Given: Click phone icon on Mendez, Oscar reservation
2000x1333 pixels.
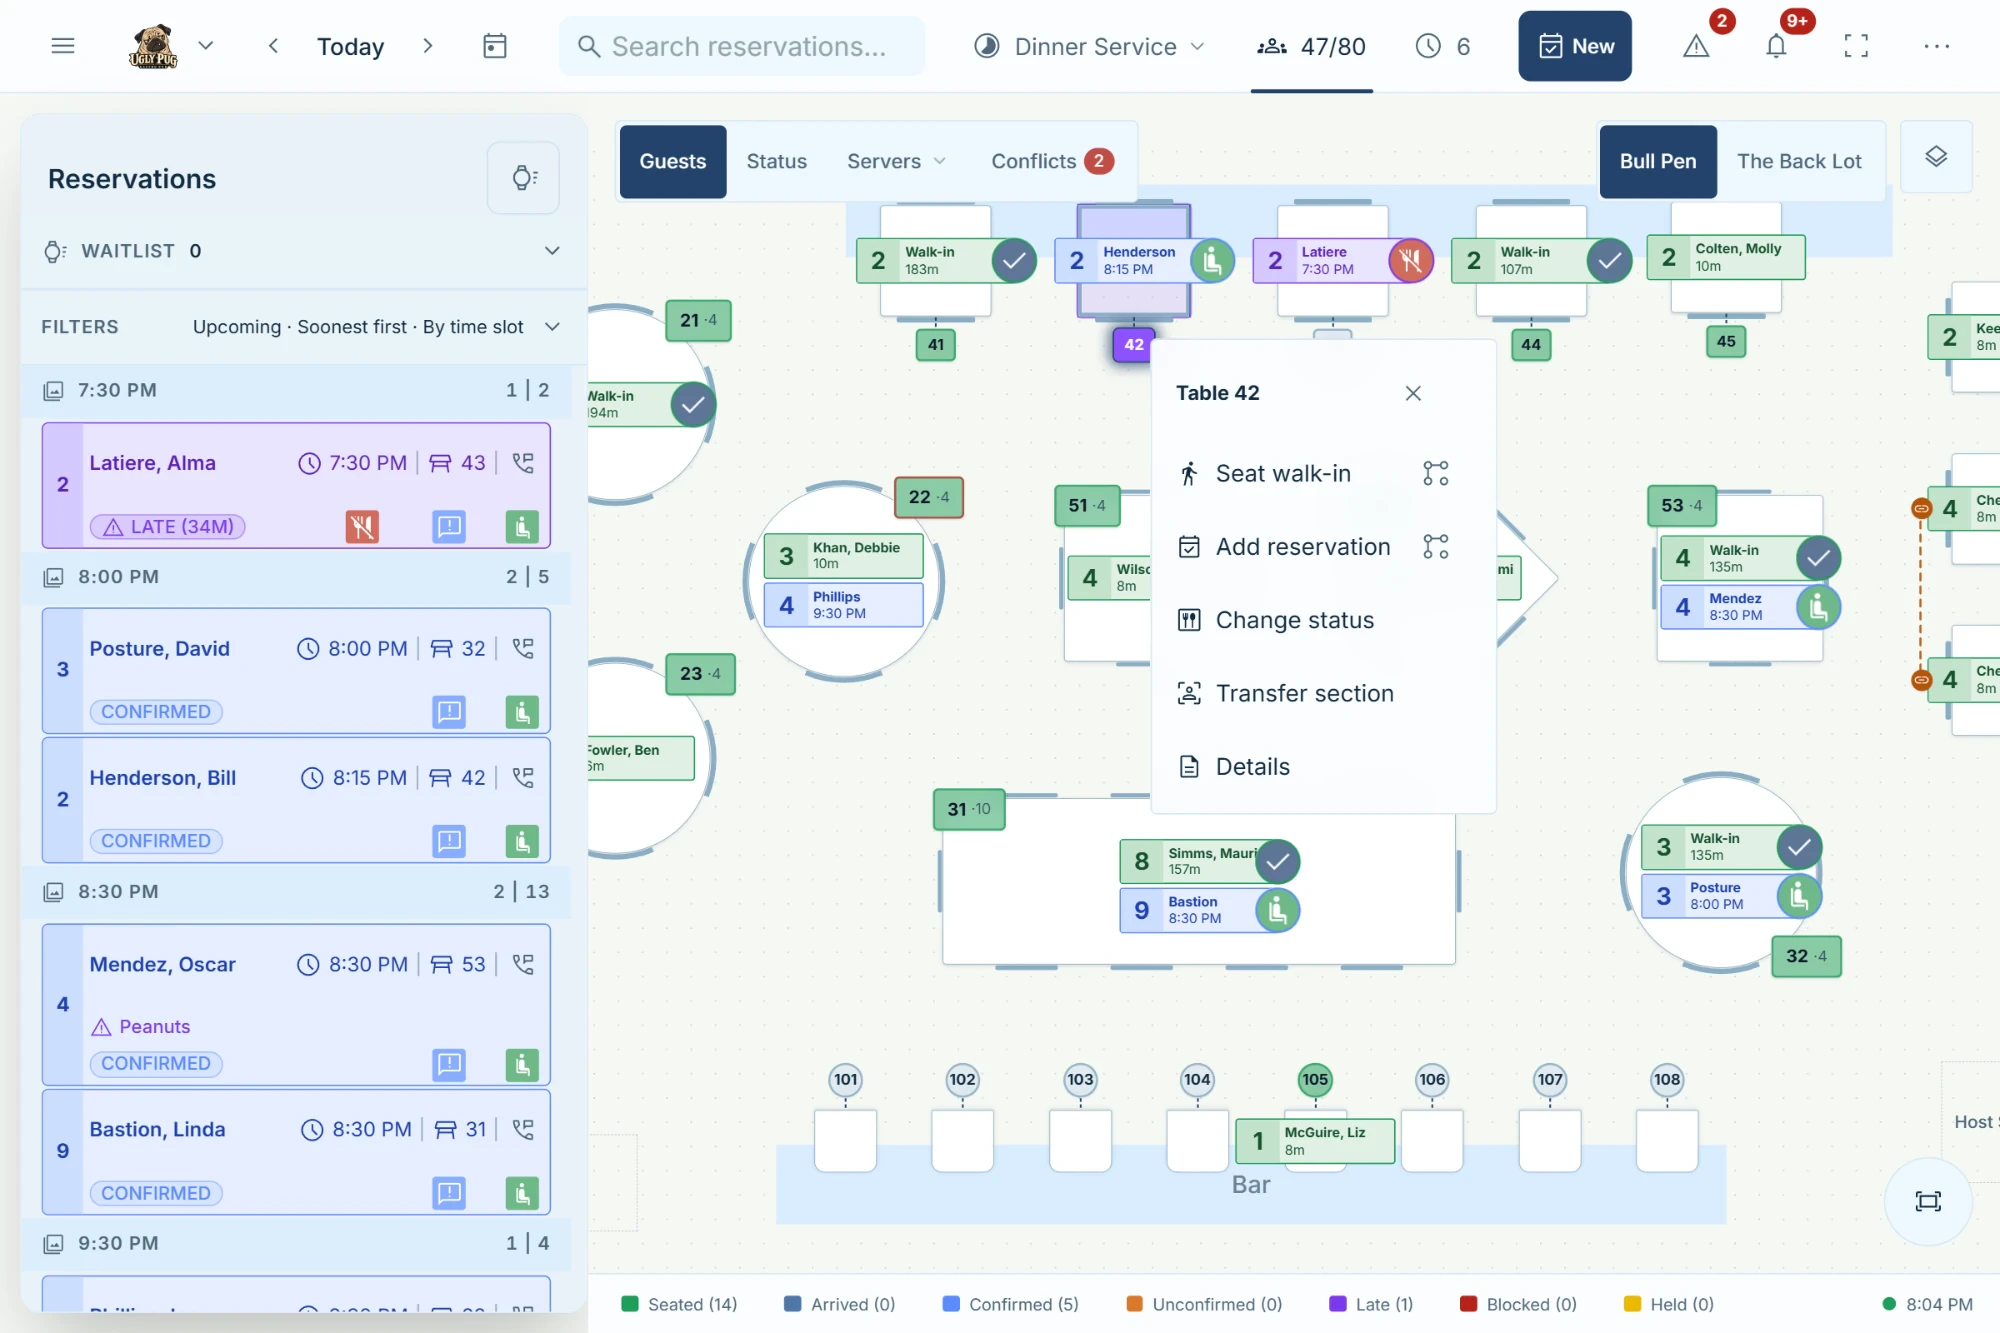Looking at the screenshot, I should point(523,964).
